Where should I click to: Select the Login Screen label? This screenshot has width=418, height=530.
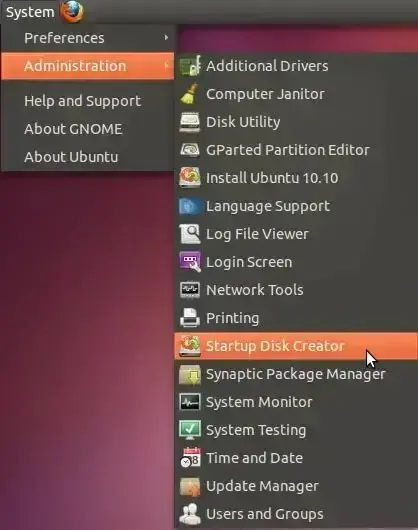[249, 262]
